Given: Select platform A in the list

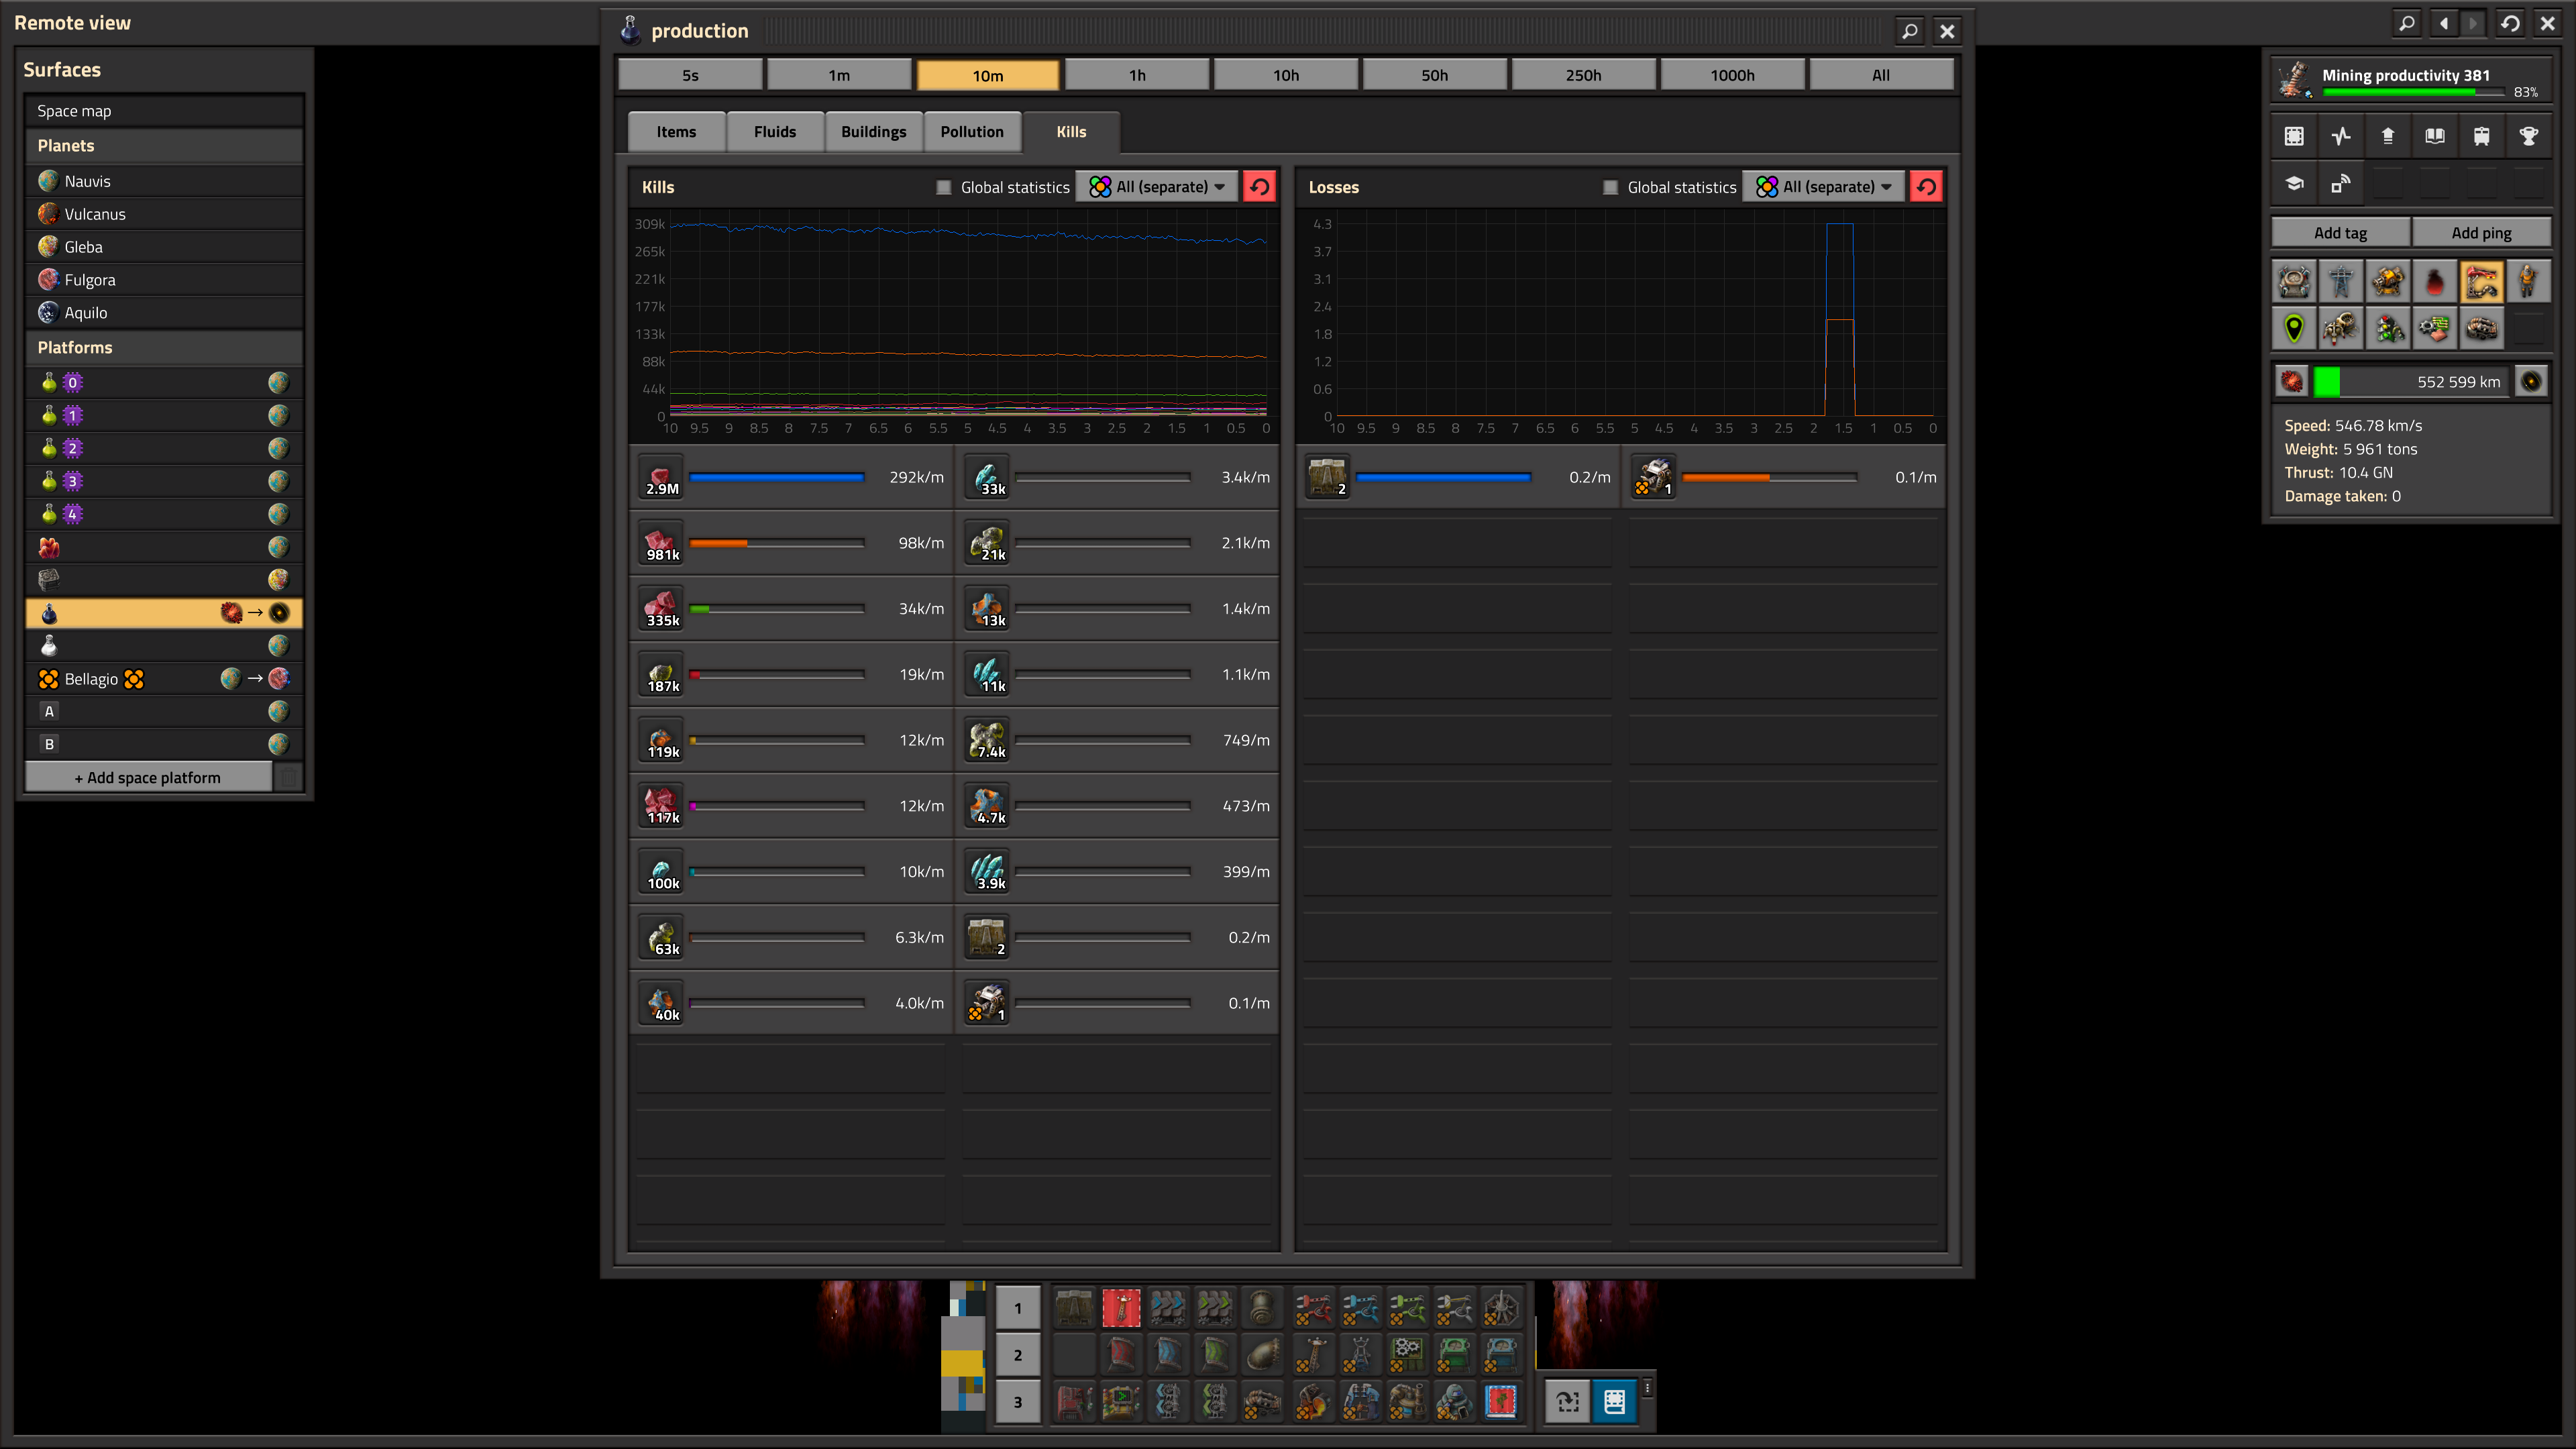Looking at the screenshot, I should pos(164,711).
